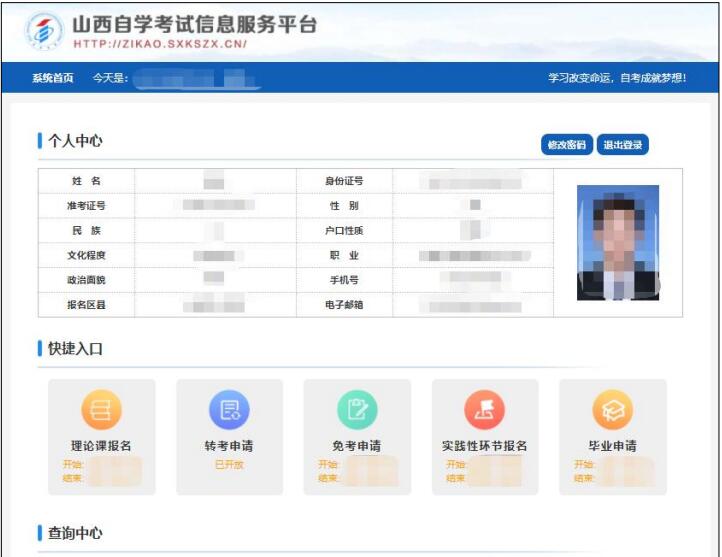Click the 个人中心 section heading

coord(75,141)
